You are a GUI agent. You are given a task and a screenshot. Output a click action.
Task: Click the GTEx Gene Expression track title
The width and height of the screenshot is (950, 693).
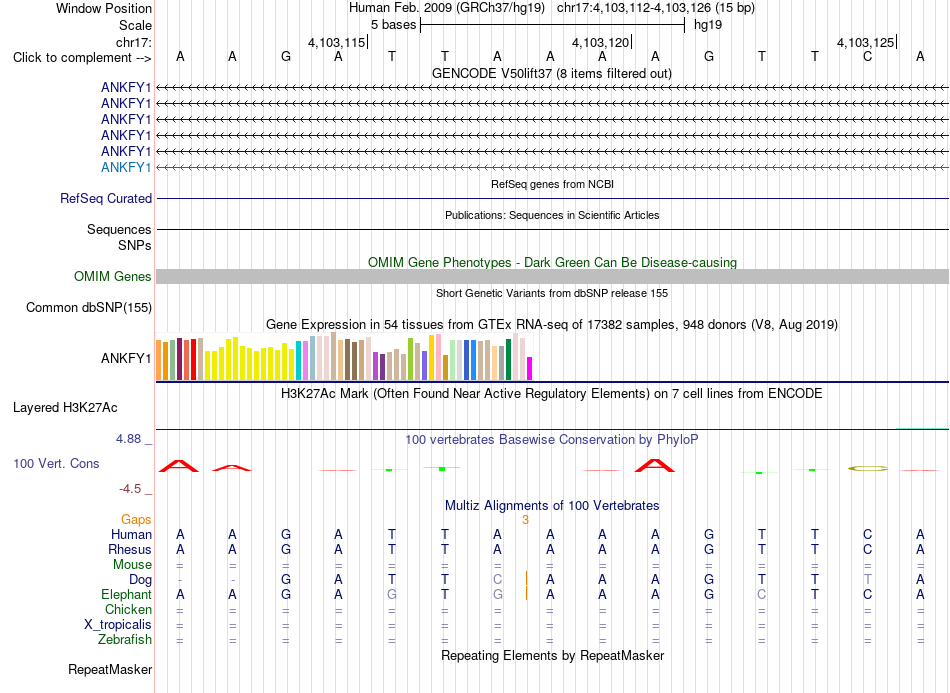552,325
